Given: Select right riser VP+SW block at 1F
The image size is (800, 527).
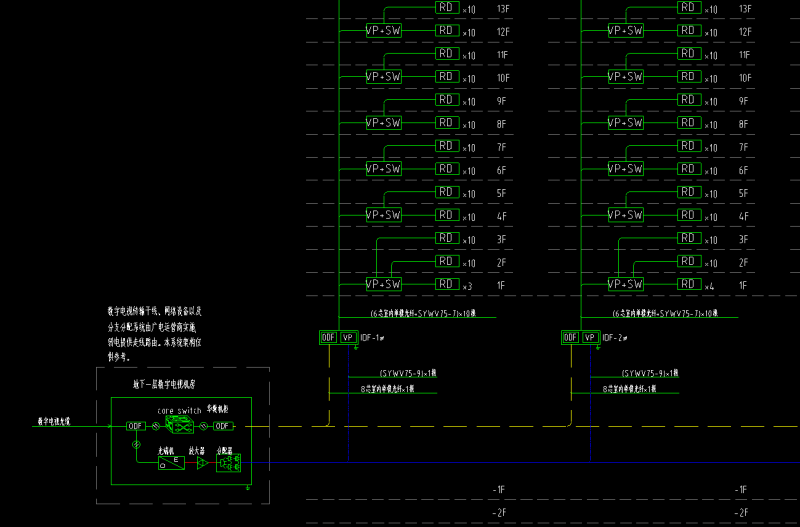Looking at the screenshot, I should click(x=625, y=284).
